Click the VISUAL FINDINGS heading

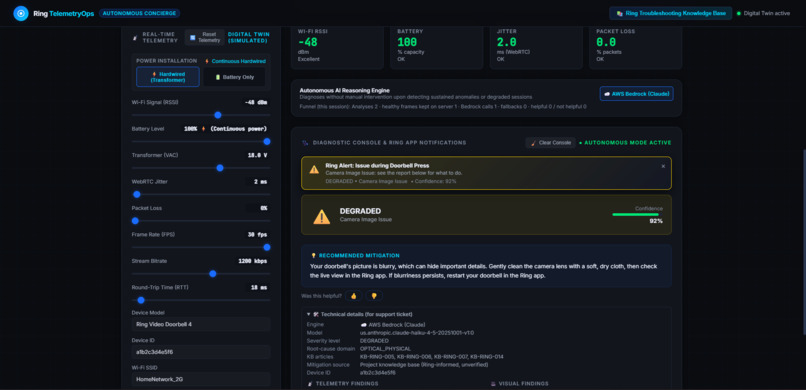pos(523,383)
